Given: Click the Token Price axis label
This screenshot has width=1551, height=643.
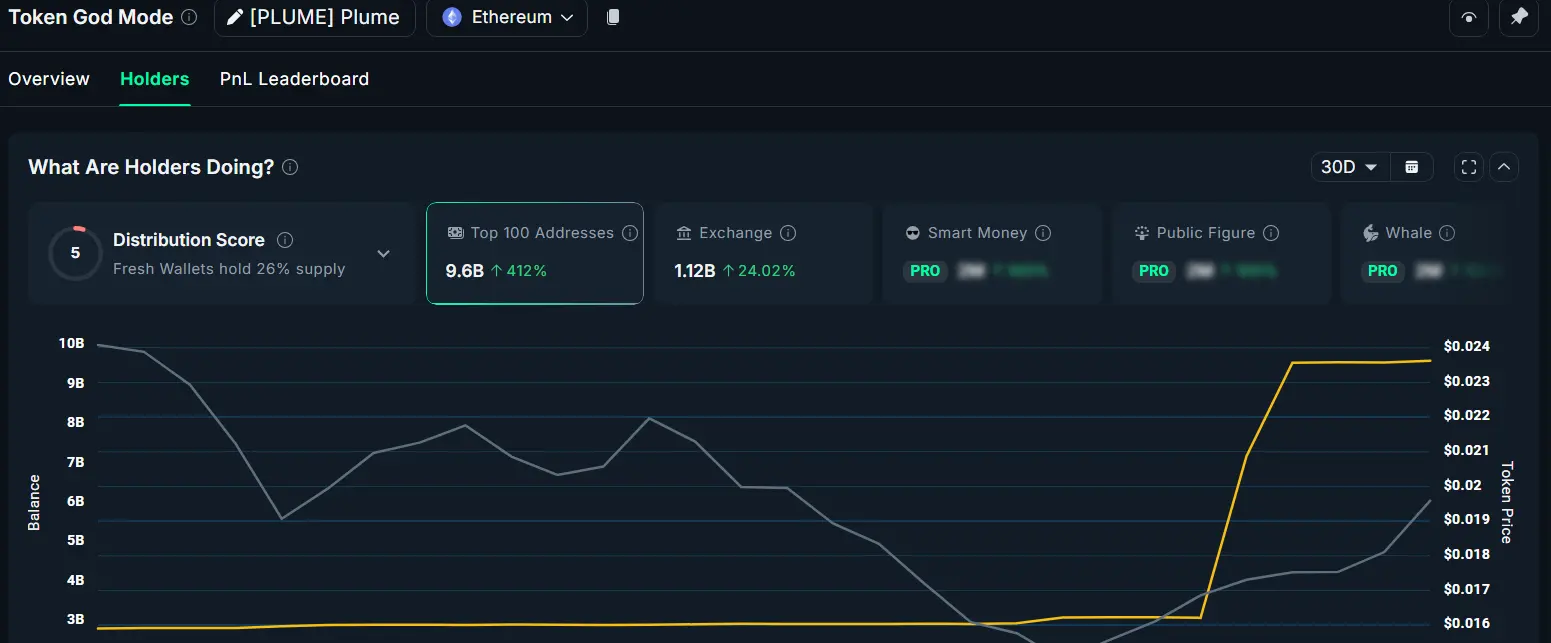Looking at the screenshot, I should tap(1507, 502).
